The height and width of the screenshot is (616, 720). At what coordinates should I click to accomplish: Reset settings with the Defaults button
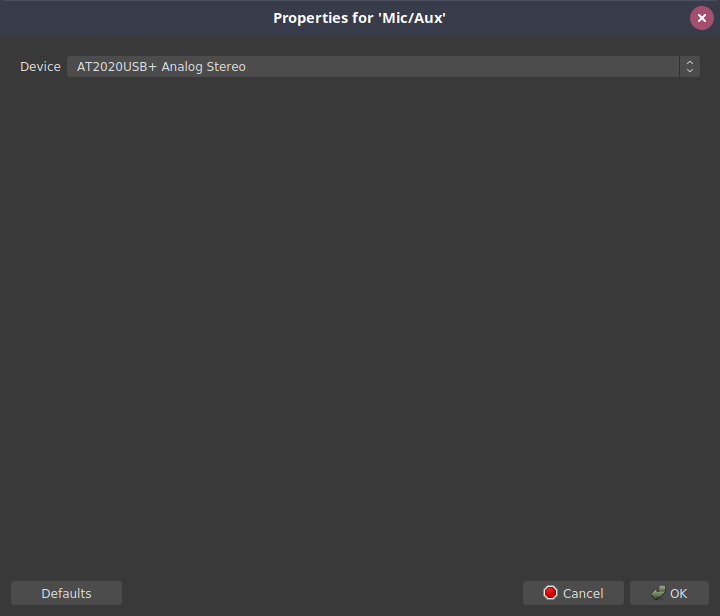(67, 593)
